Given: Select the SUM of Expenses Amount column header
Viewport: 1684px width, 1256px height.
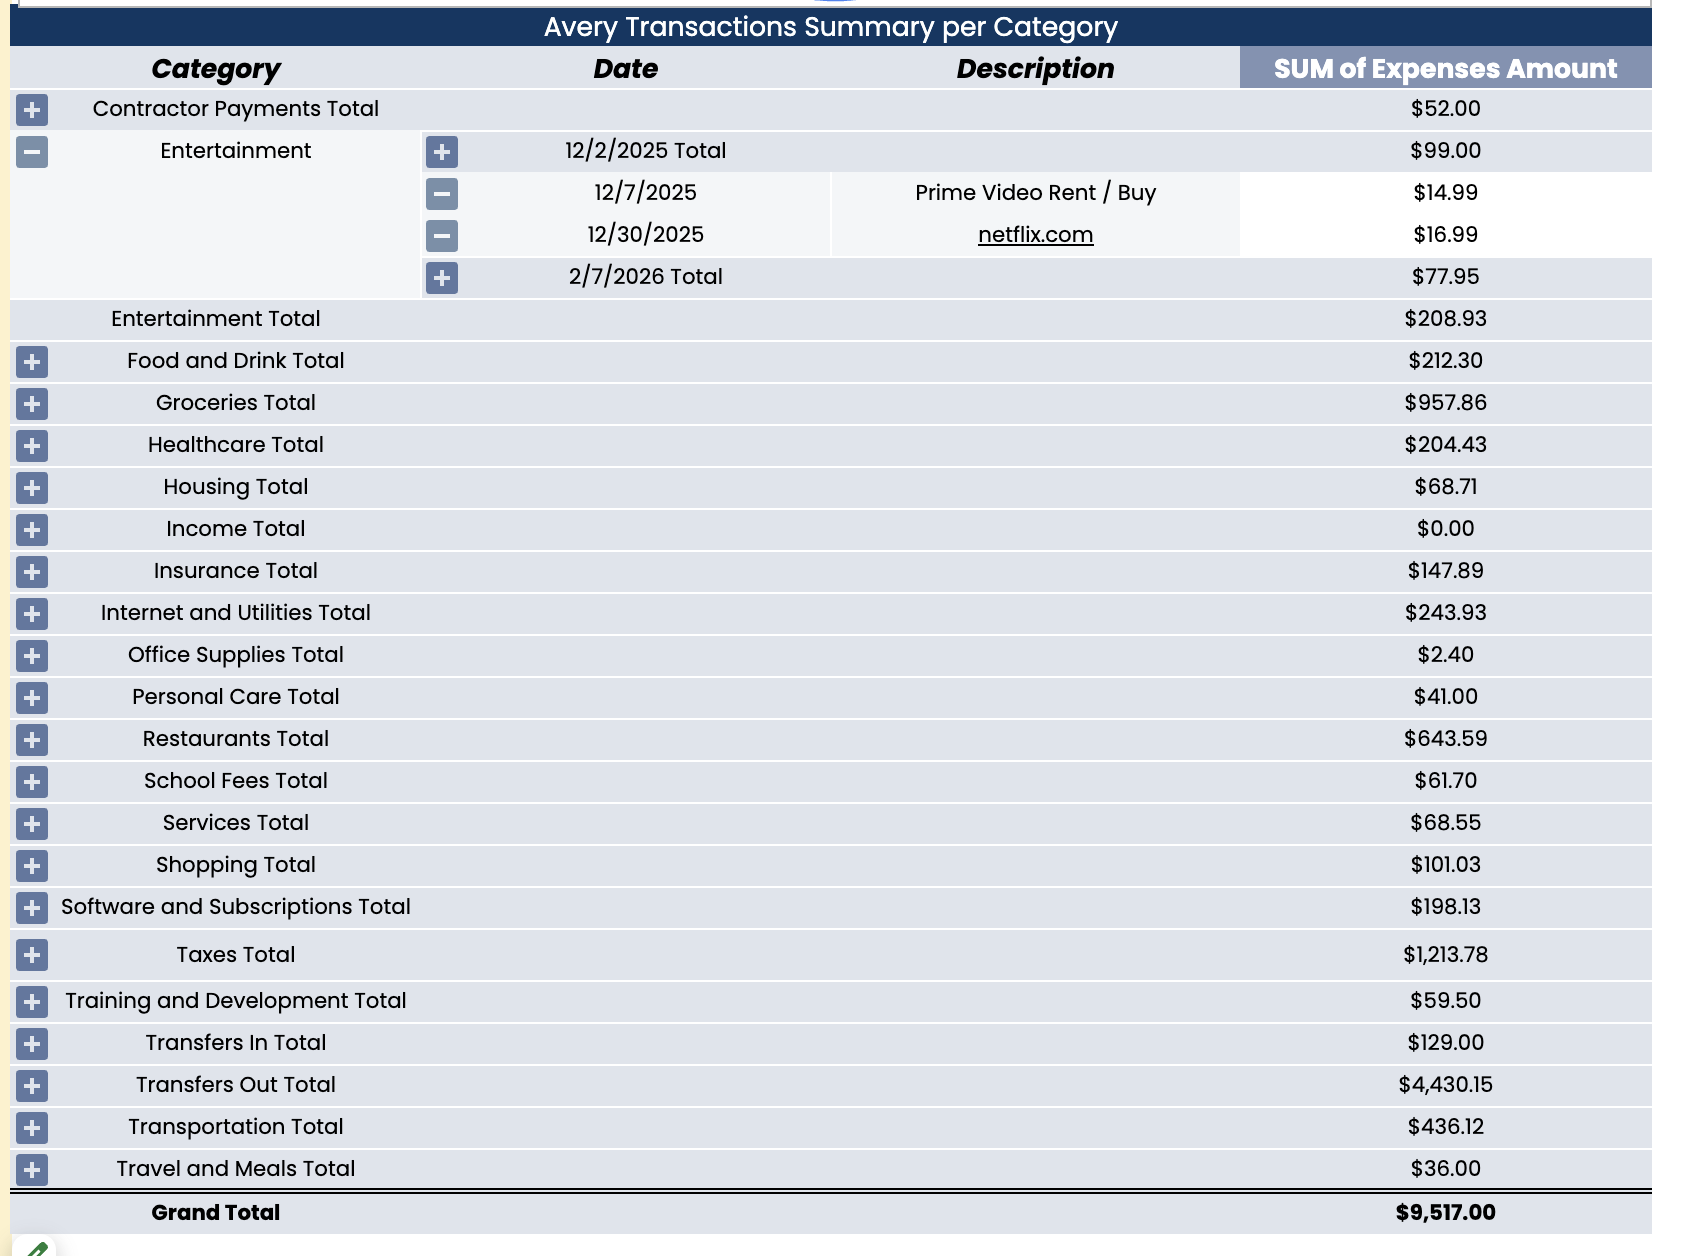Looking at the screenshot, I should click(1445, 69).
